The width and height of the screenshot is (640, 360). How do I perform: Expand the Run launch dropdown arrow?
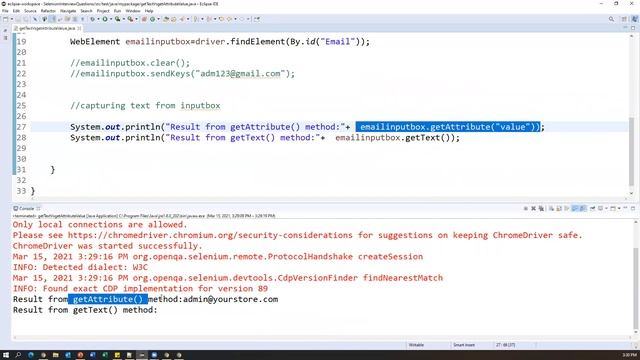click(x=111, y=19)
